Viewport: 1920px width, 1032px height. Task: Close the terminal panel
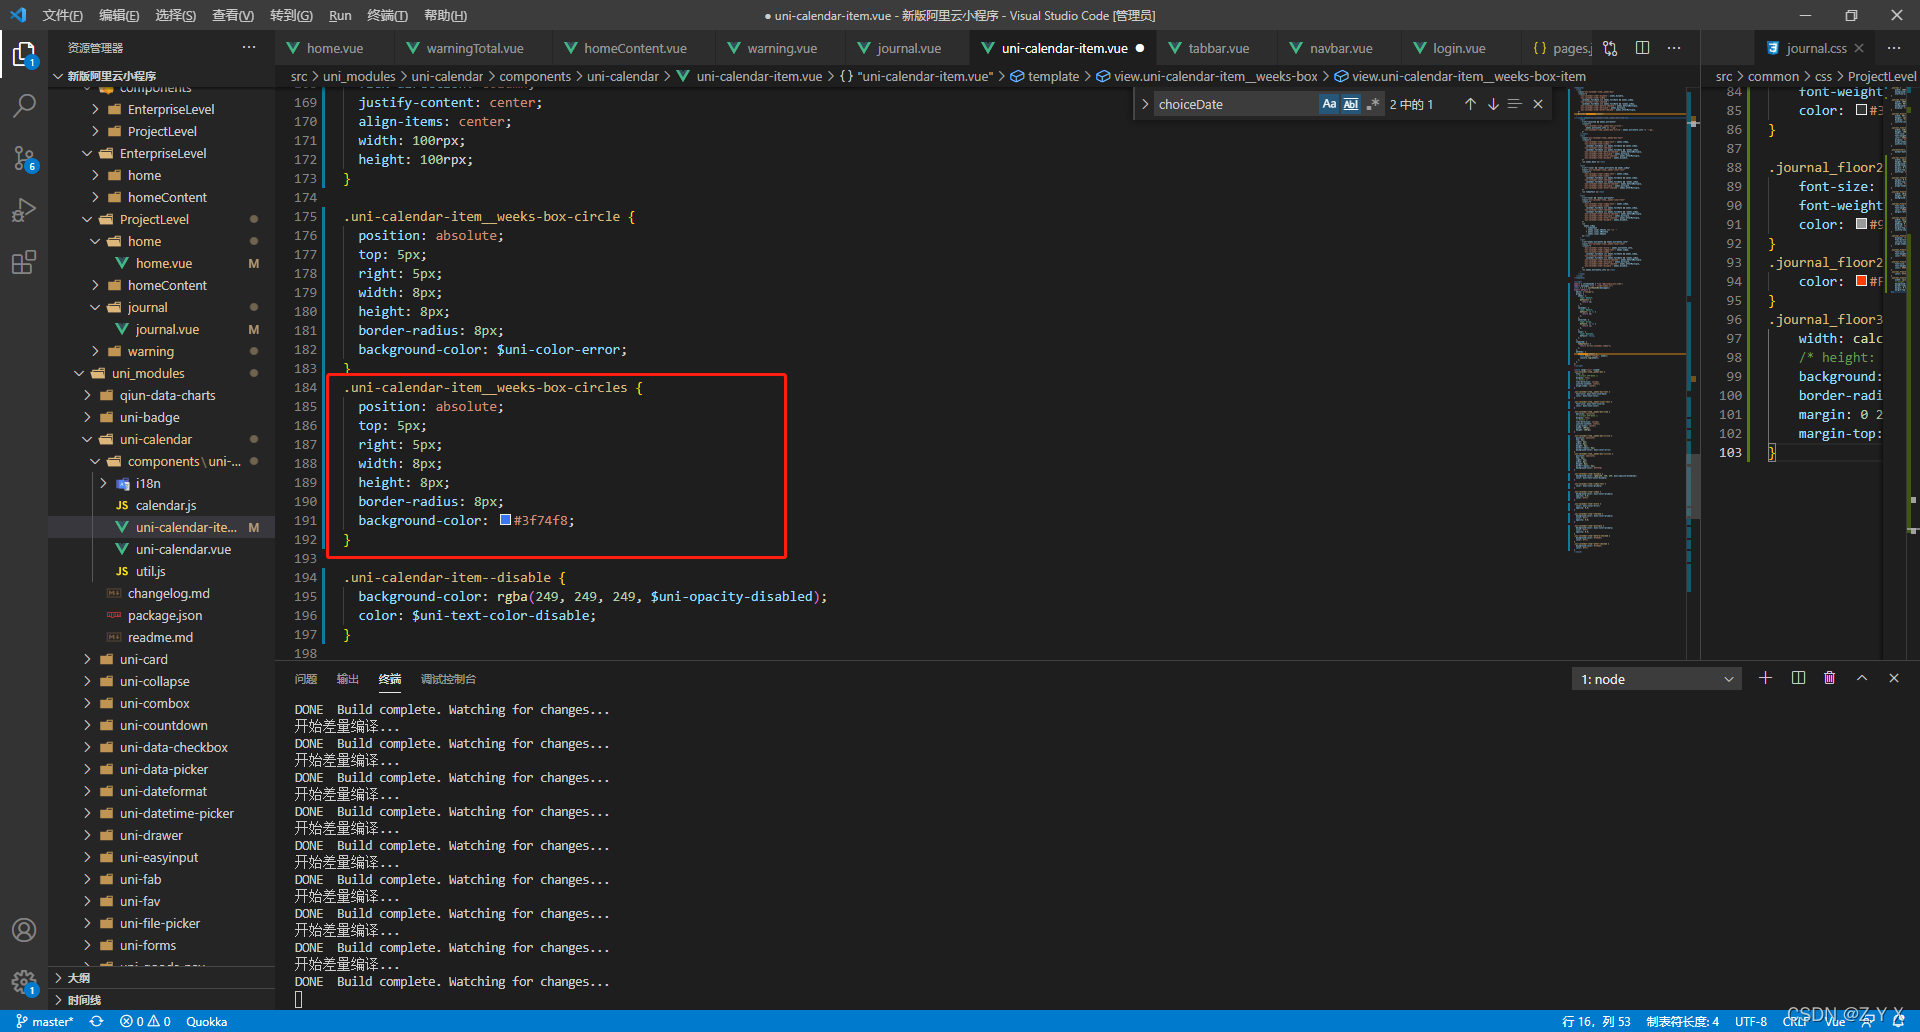pyautogui.click(x=1894, y=678)
